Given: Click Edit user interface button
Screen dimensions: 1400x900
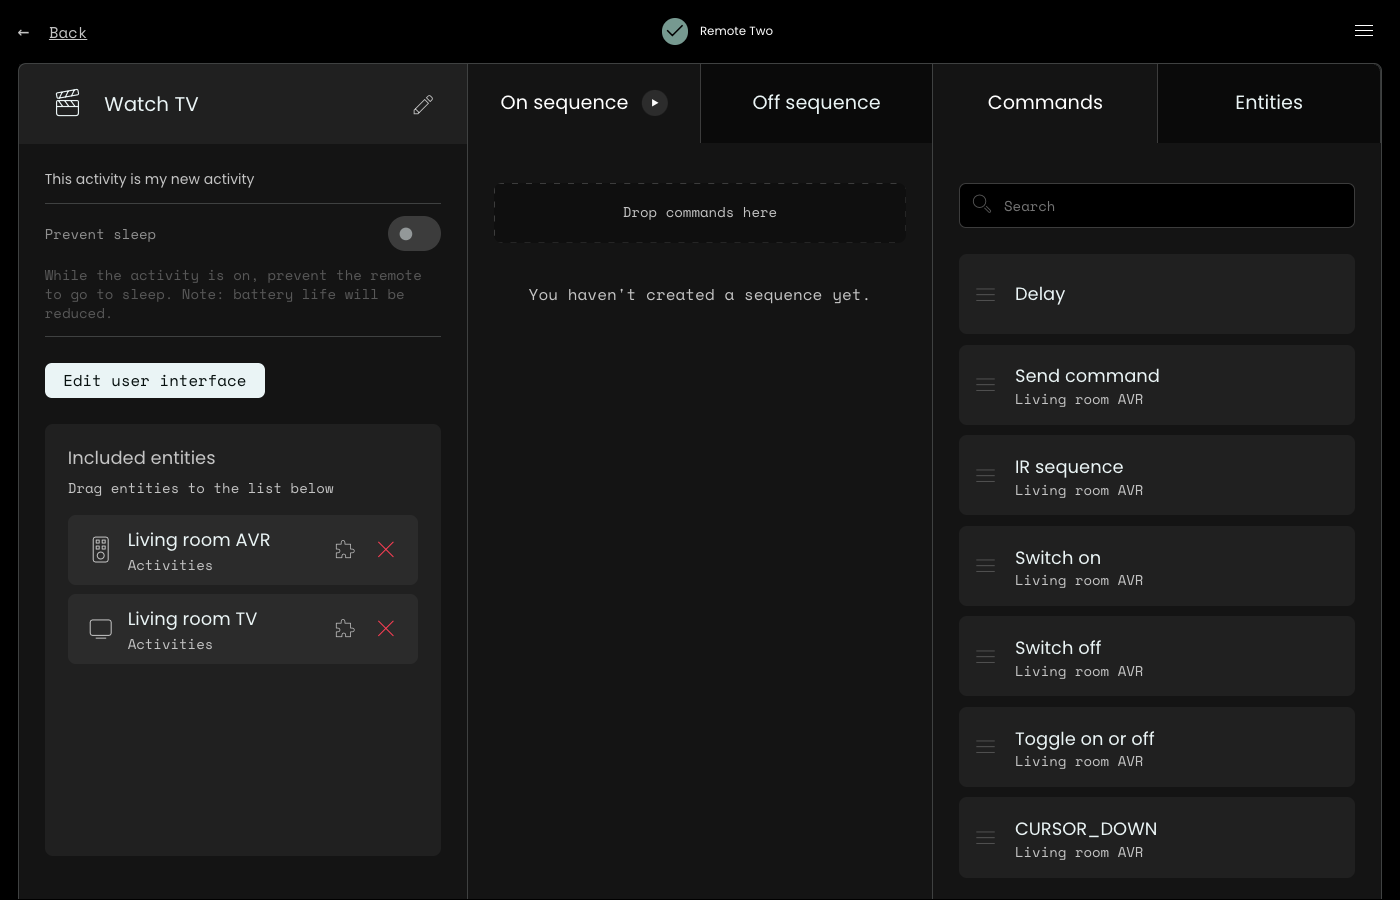Looking at the screenshot, I should pyautogui.click(x=155, y=381).
